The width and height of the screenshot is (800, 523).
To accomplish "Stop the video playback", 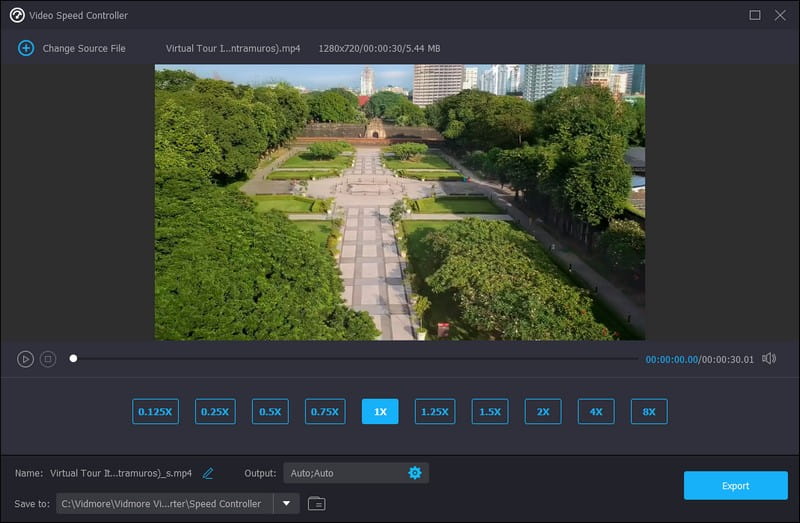I will tap(48, 359).
